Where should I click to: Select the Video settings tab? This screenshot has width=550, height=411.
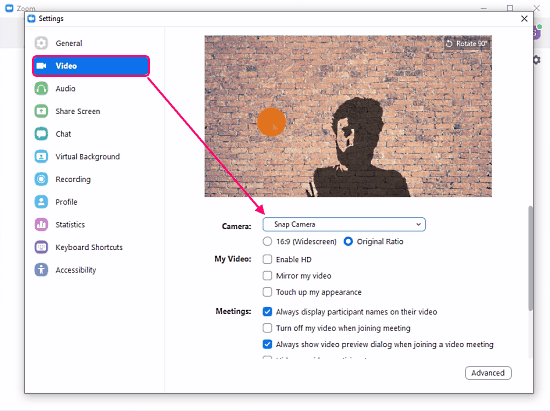click(91, 66)
